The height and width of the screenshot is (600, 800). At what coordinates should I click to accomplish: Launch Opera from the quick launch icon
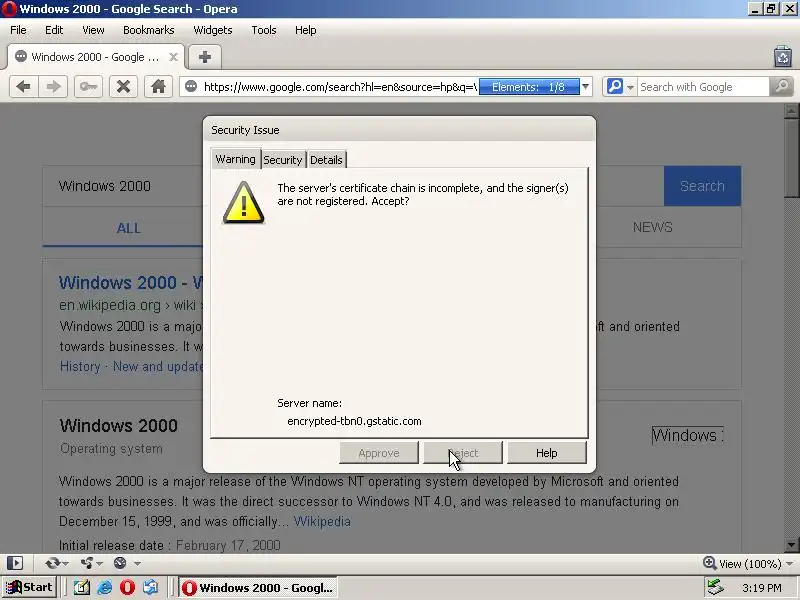tap(128, 588)
